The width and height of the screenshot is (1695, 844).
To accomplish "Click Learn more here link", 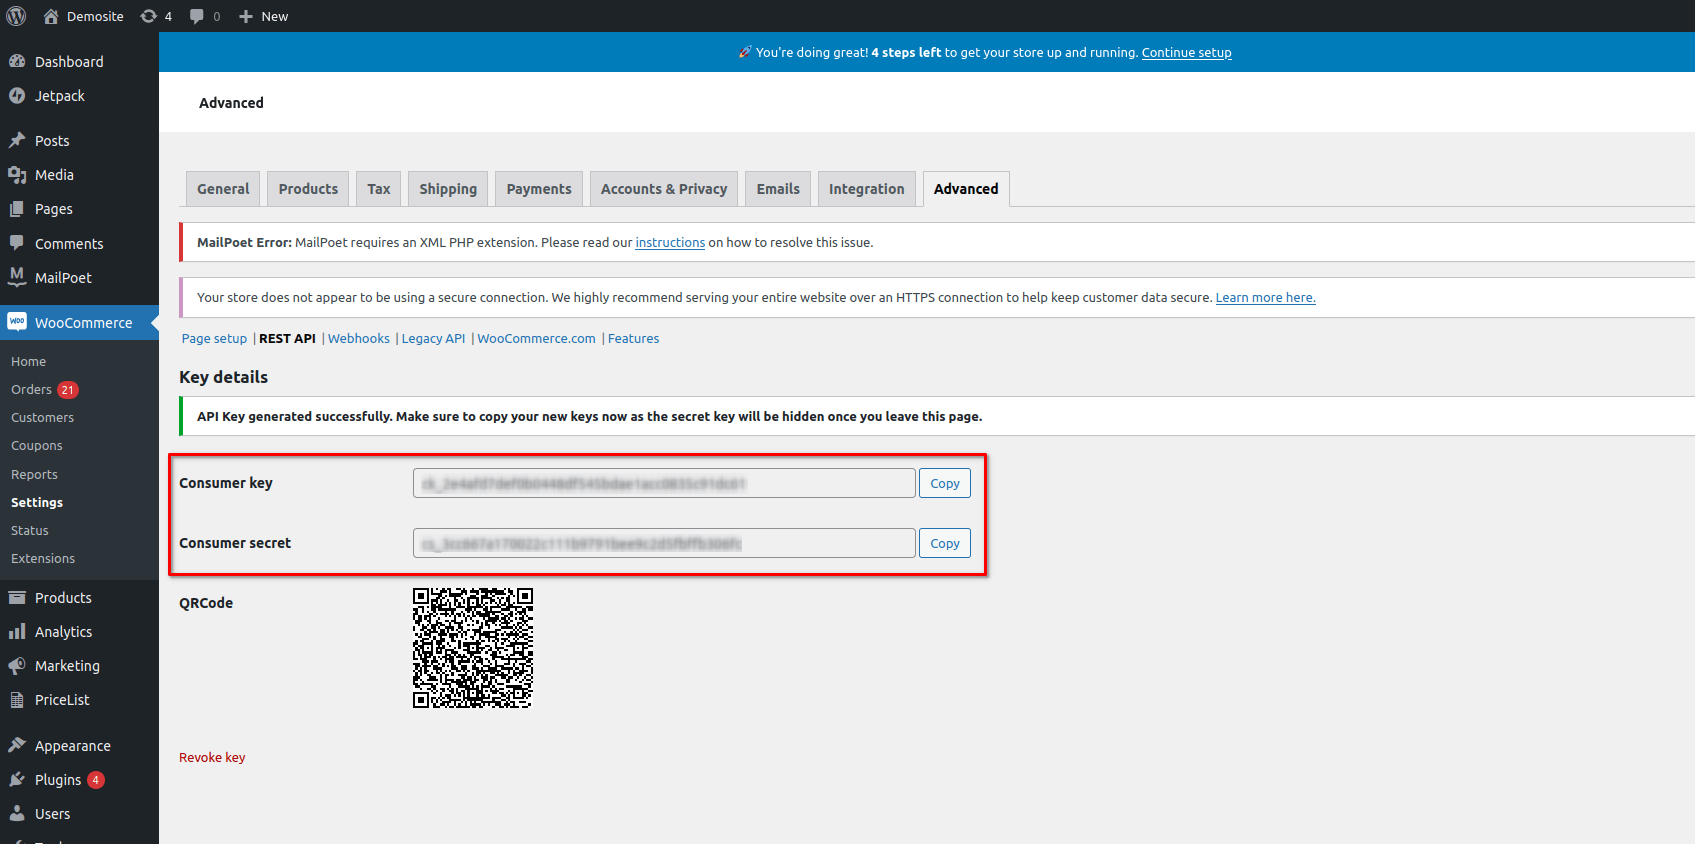I will point(1266,297).
